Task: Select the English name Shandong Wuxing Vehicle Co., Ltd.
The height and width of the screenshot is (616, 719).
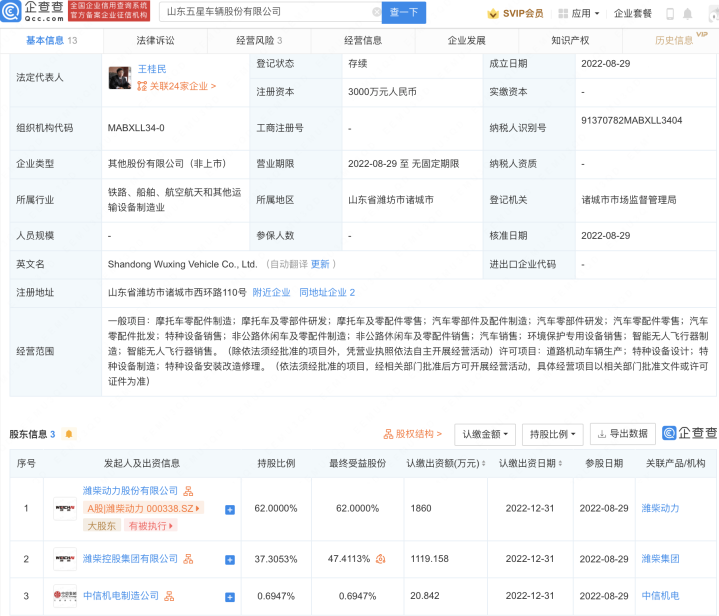Action: (x=183, y=264)
